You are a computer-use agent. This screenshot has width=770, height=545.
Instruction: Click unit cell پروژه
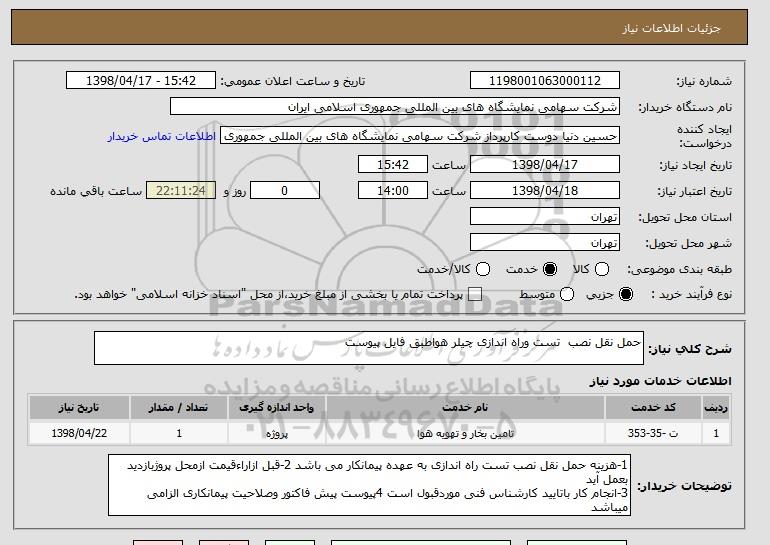pyautogui.click(x=276, y=434)
